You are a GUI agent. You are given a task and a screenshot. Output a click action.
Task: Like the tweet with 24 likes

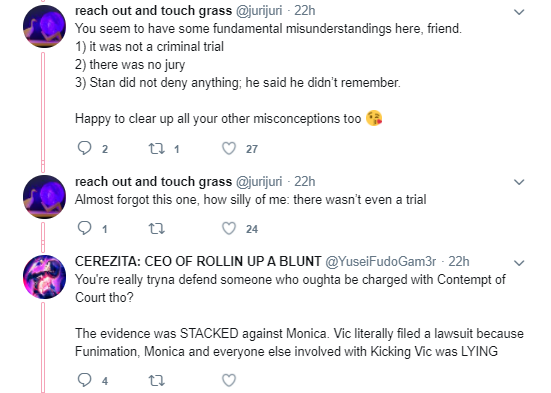point(229,228)
